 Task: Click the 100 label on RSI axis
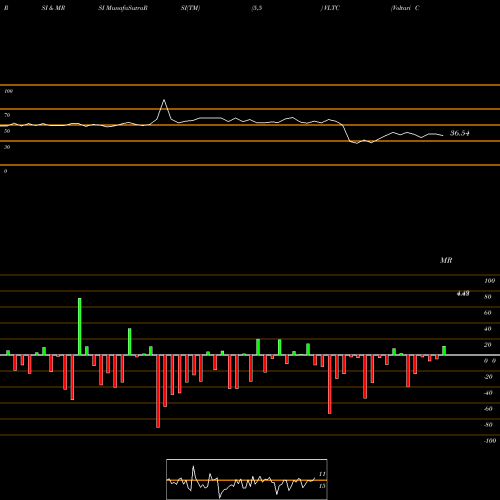click(8, 91)
